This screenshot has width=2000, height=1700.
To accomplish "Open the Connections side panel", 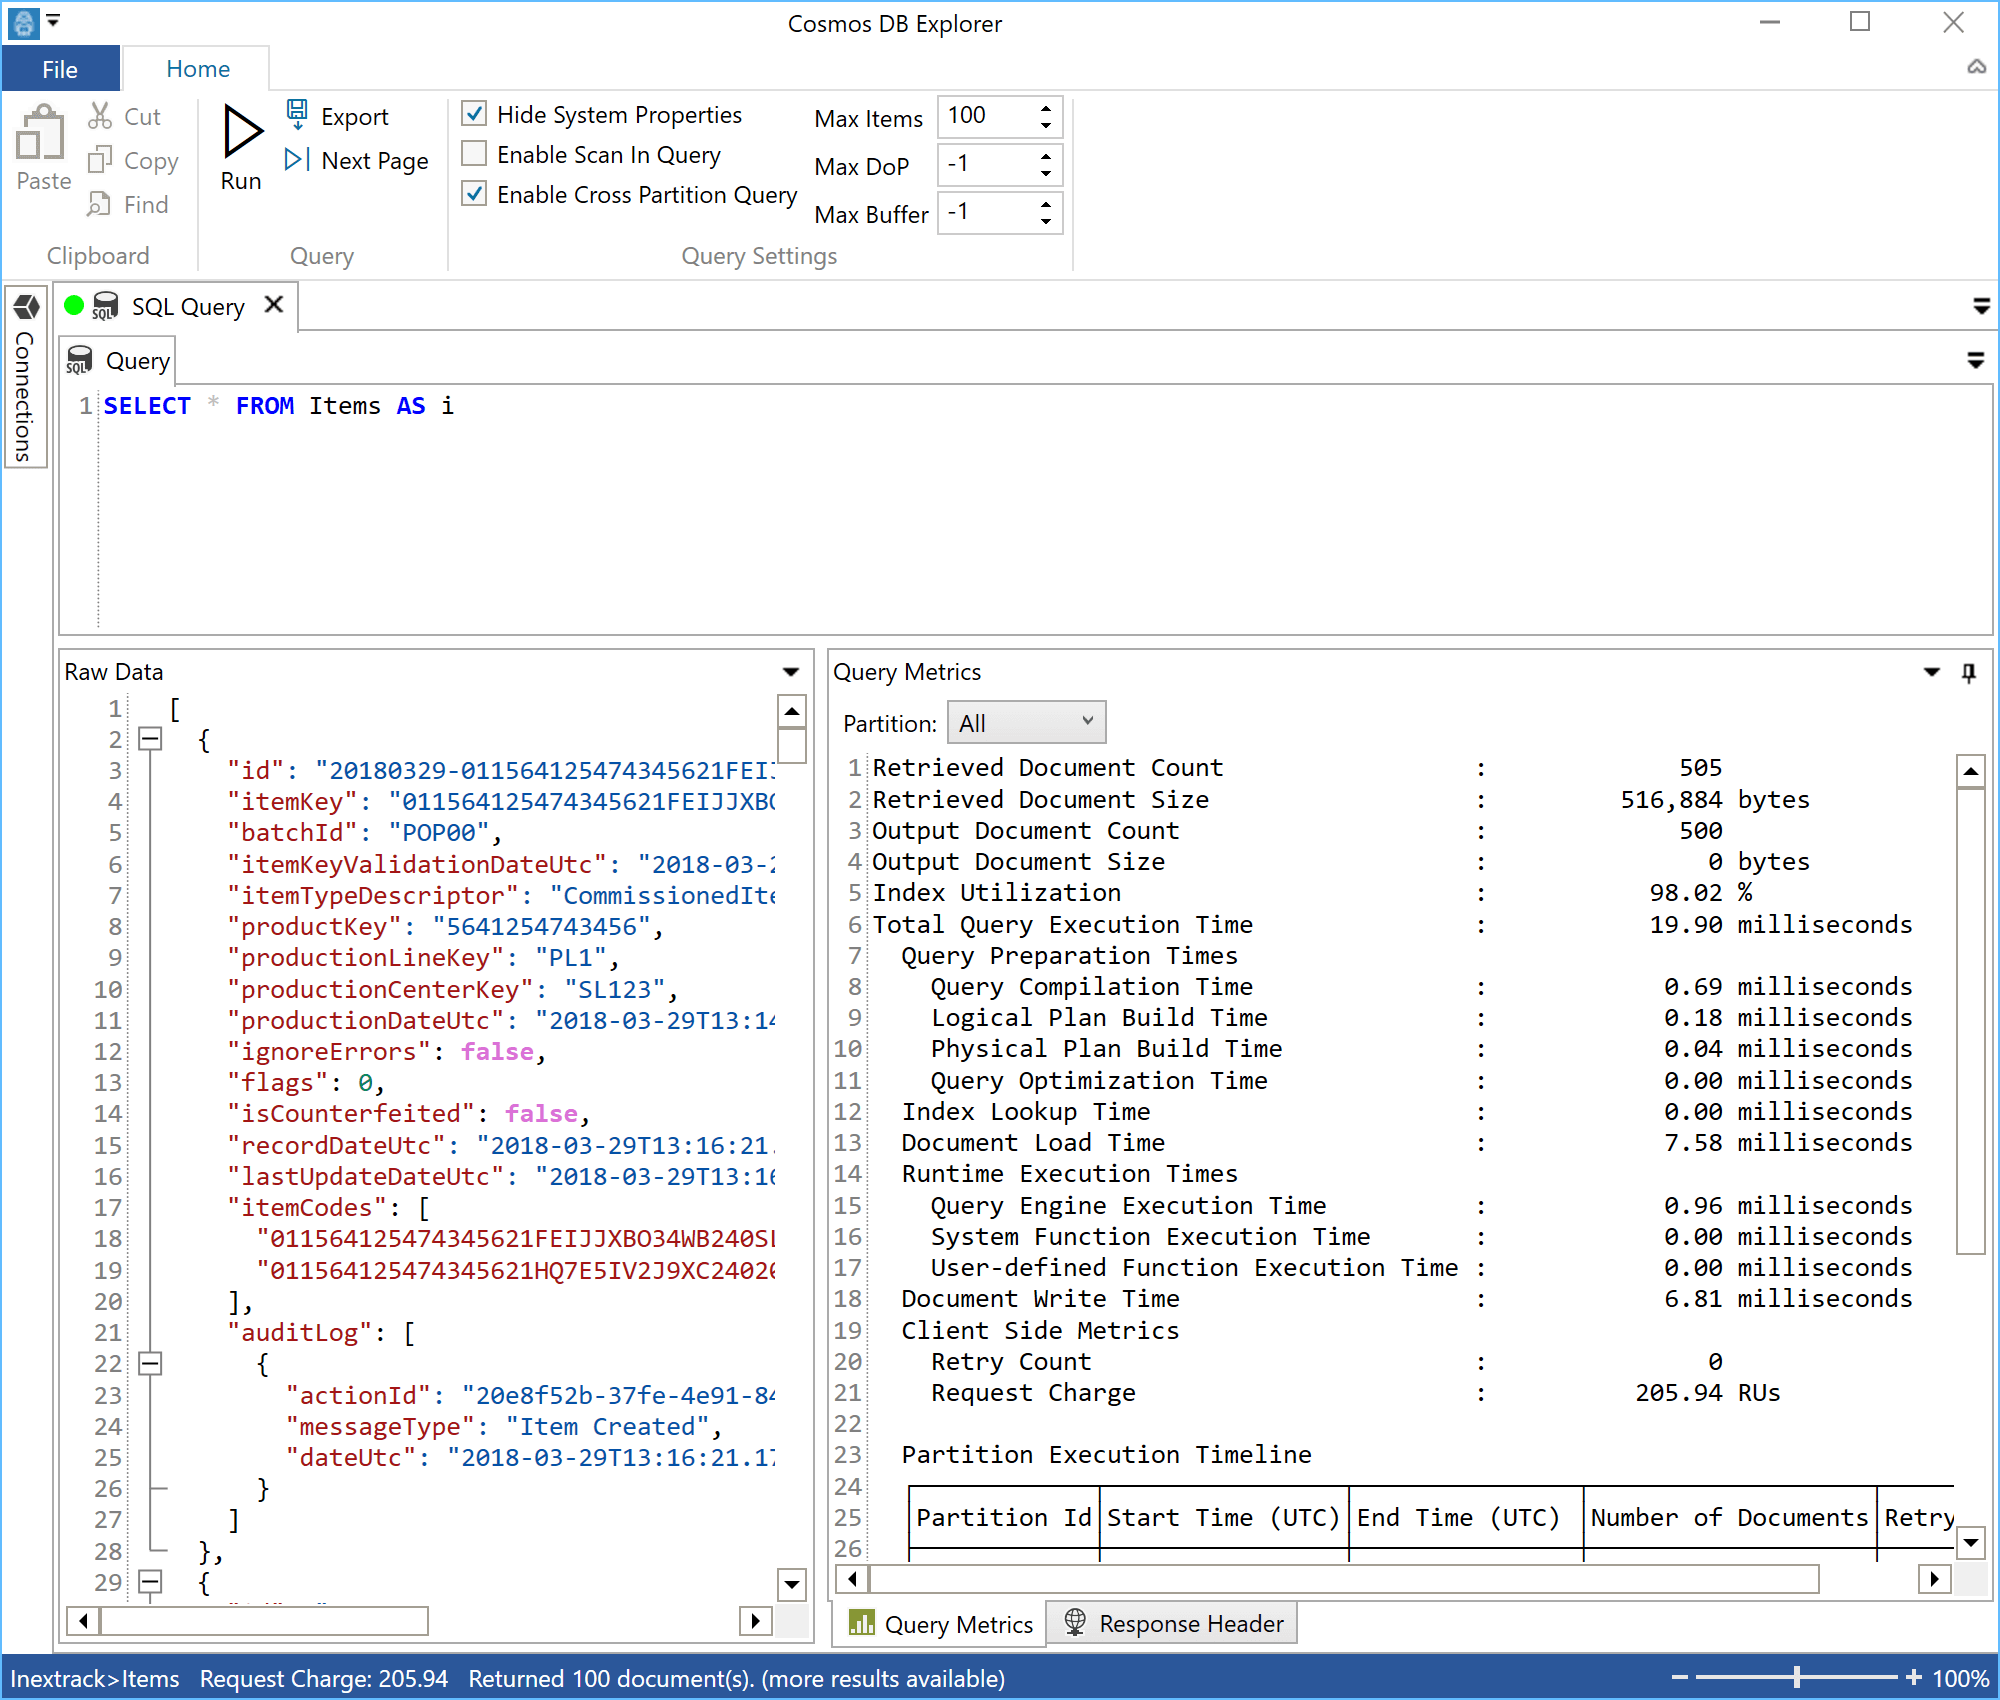I will coord(26,378).
